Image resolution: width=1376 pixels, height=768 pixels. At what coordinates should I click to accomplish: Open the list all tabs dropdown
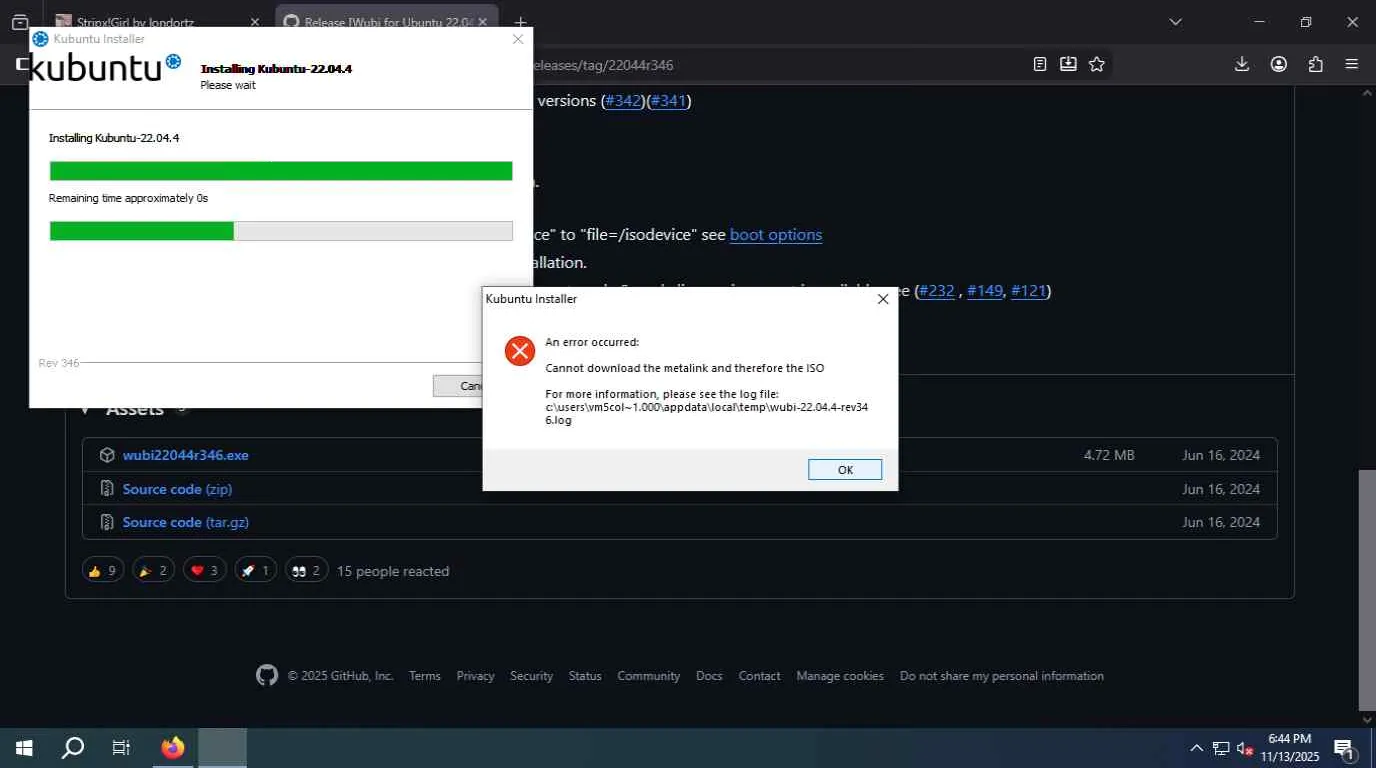[x=1176, y=22]
